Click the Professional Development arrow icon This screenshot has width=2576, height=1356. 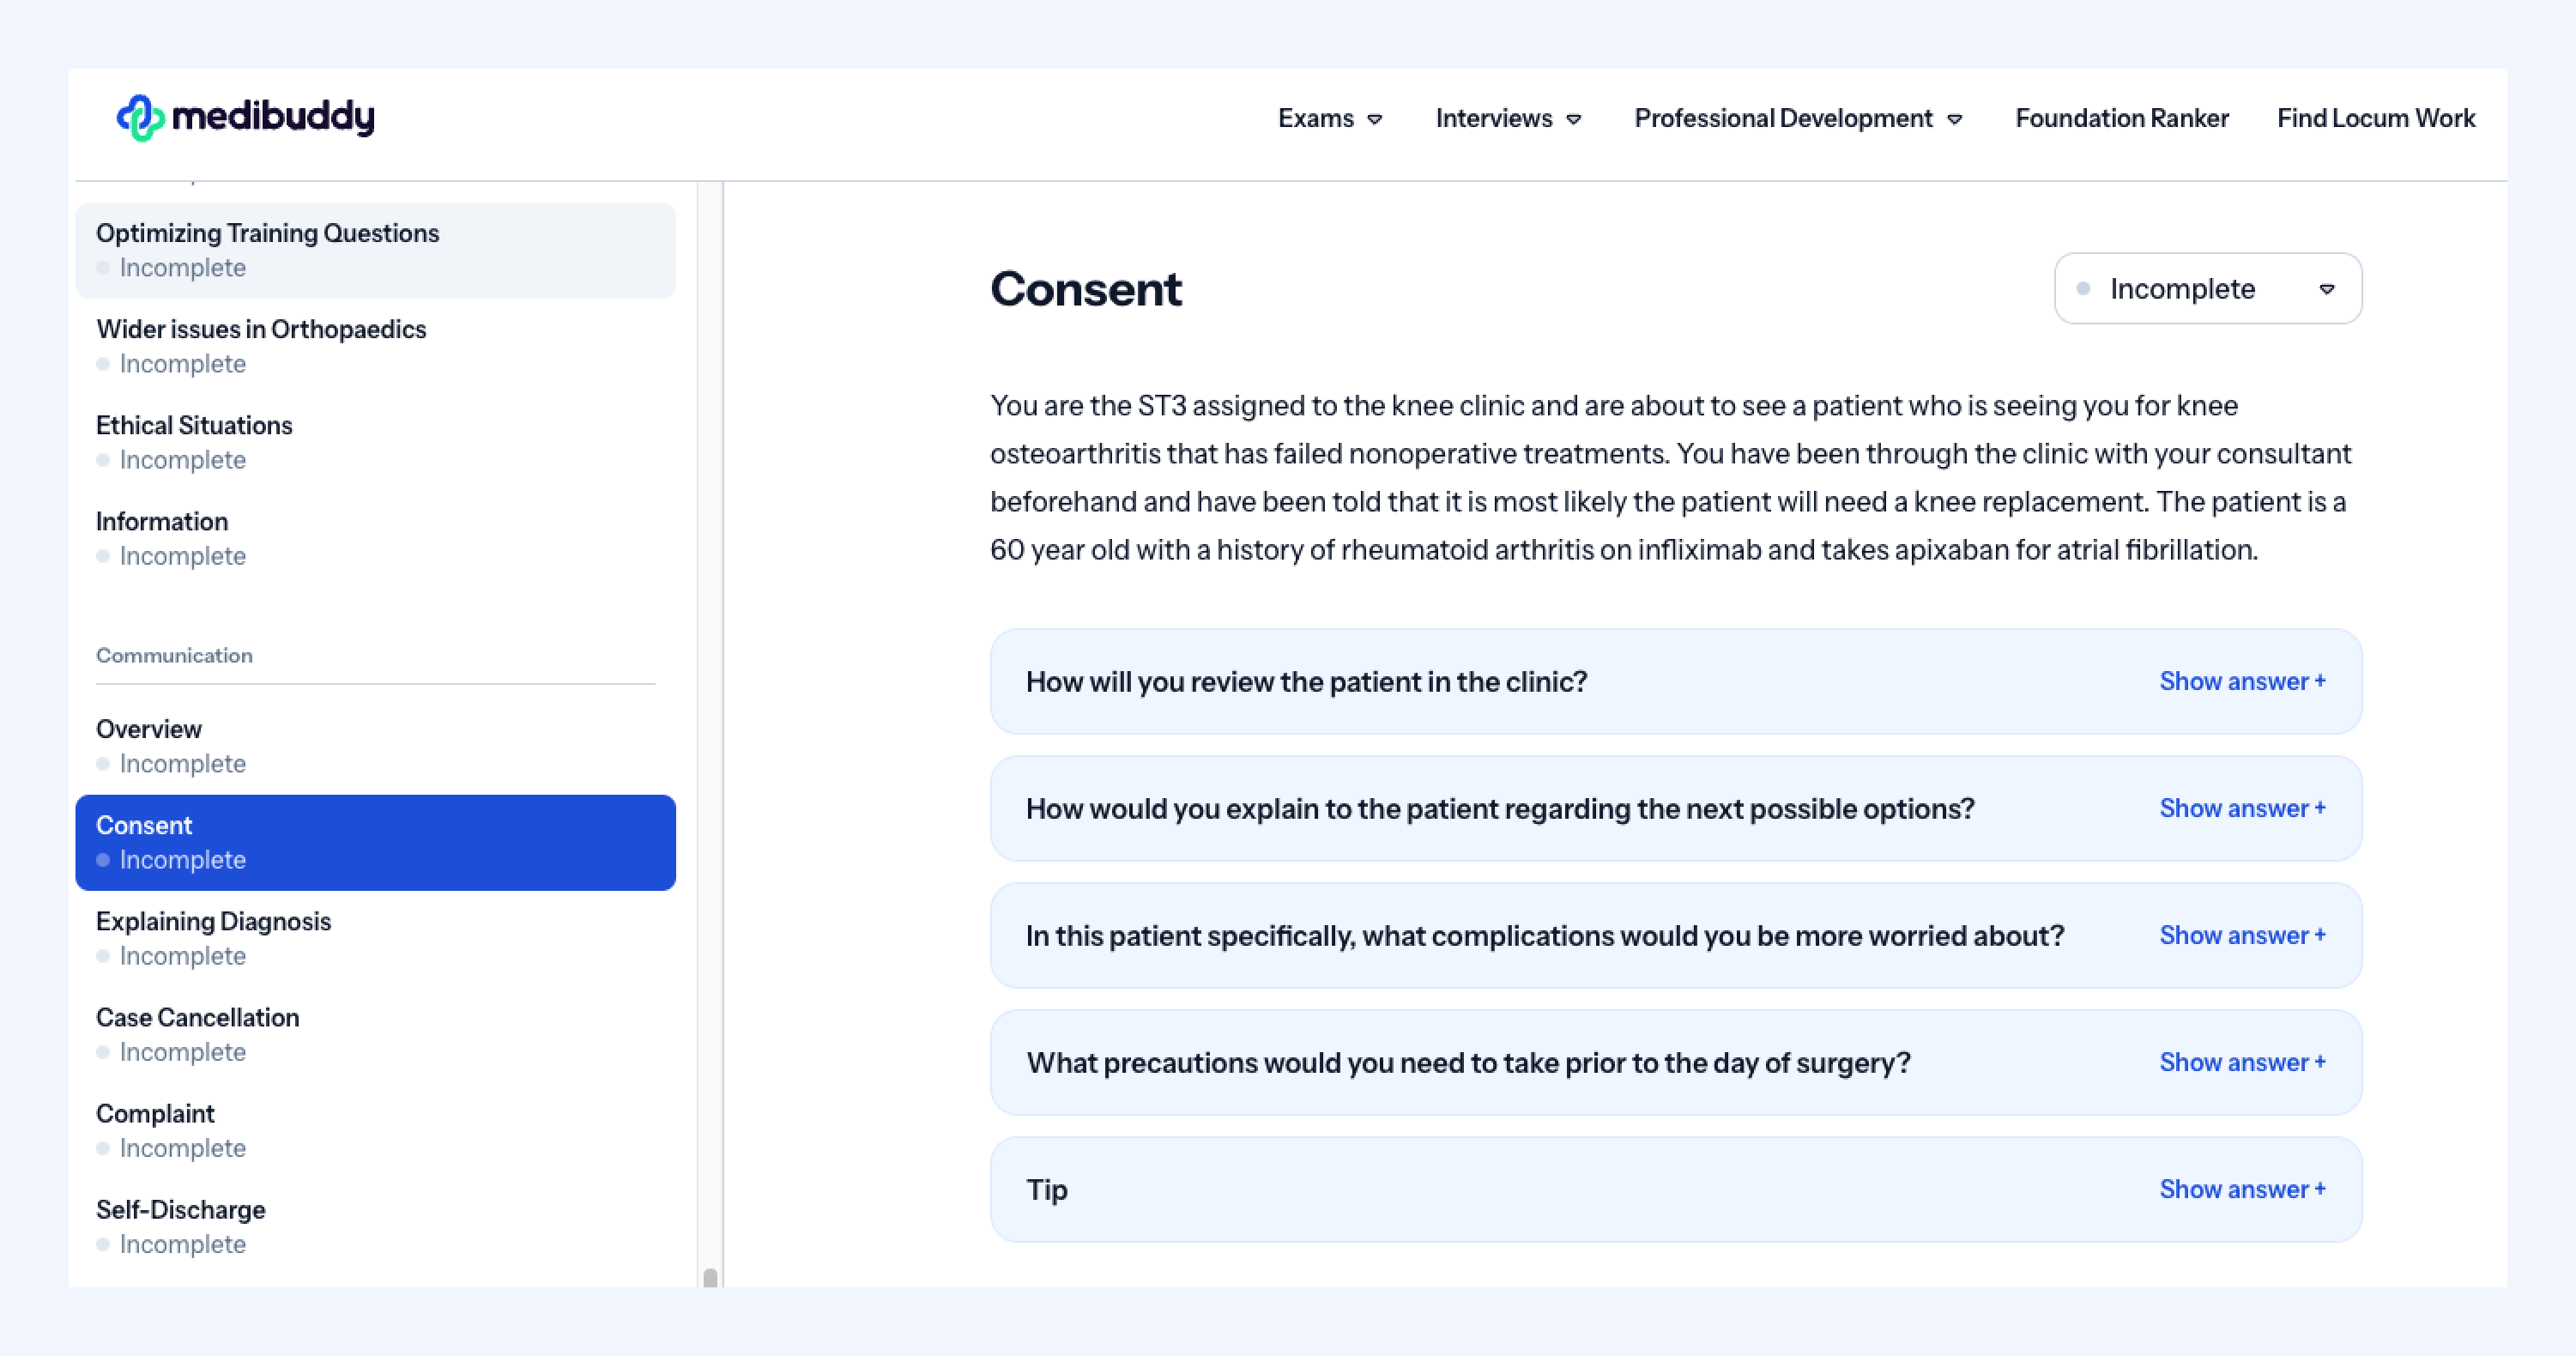(x=1955, y=120)
